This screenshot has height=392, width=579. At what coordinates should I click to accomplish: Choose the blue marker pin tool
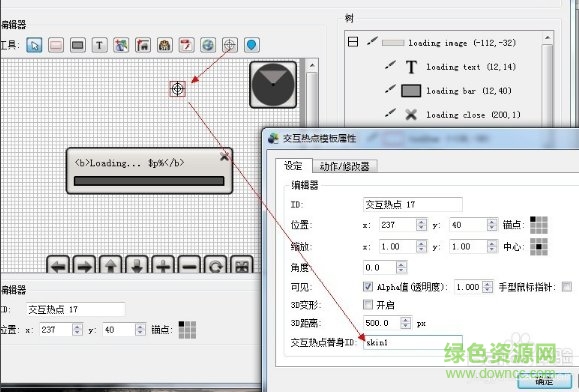click(251, 45)
